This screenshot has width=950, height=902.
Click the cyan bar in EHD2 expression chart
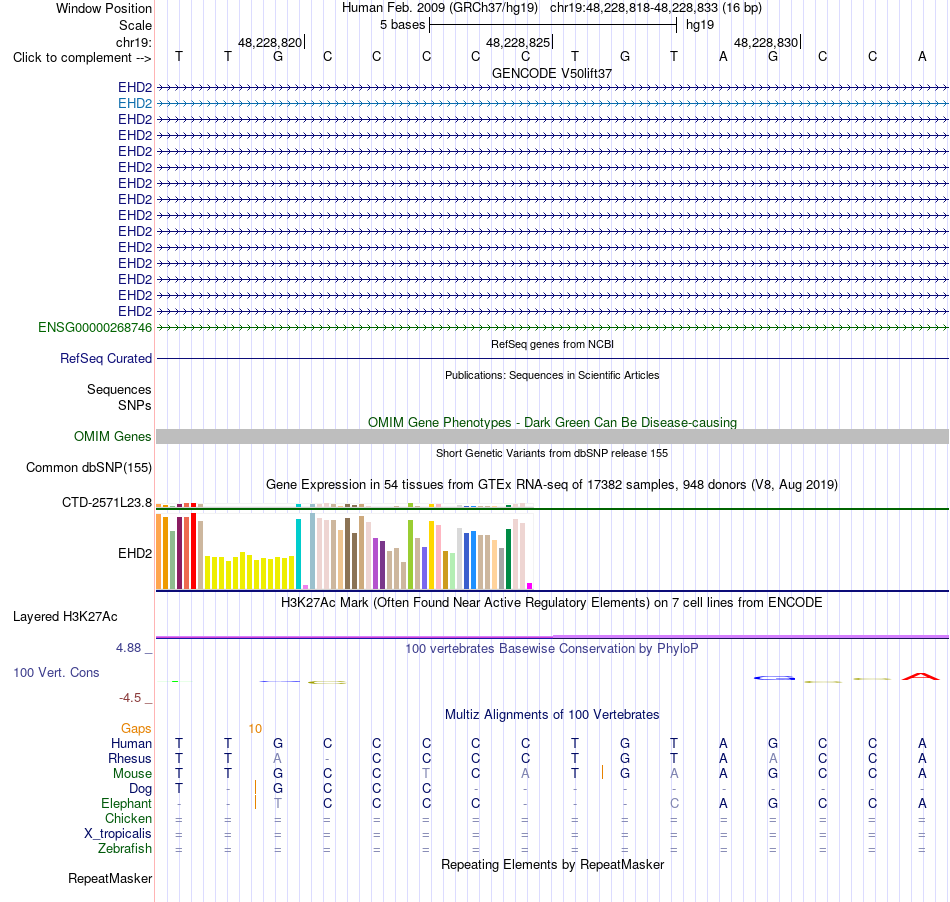tap(298, 554)
